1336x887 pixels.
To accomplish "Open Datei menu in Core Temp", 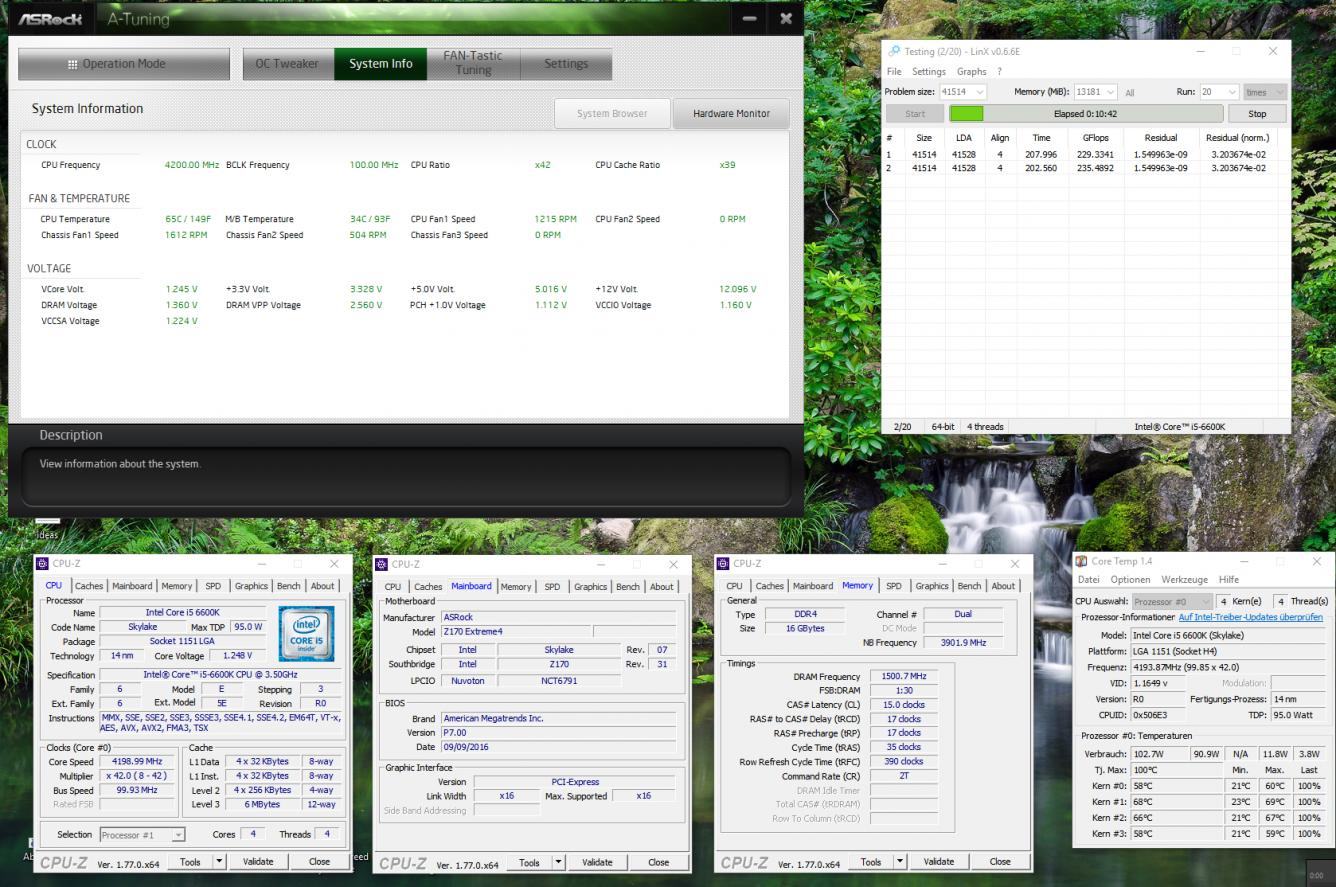I will point(1089,579).
